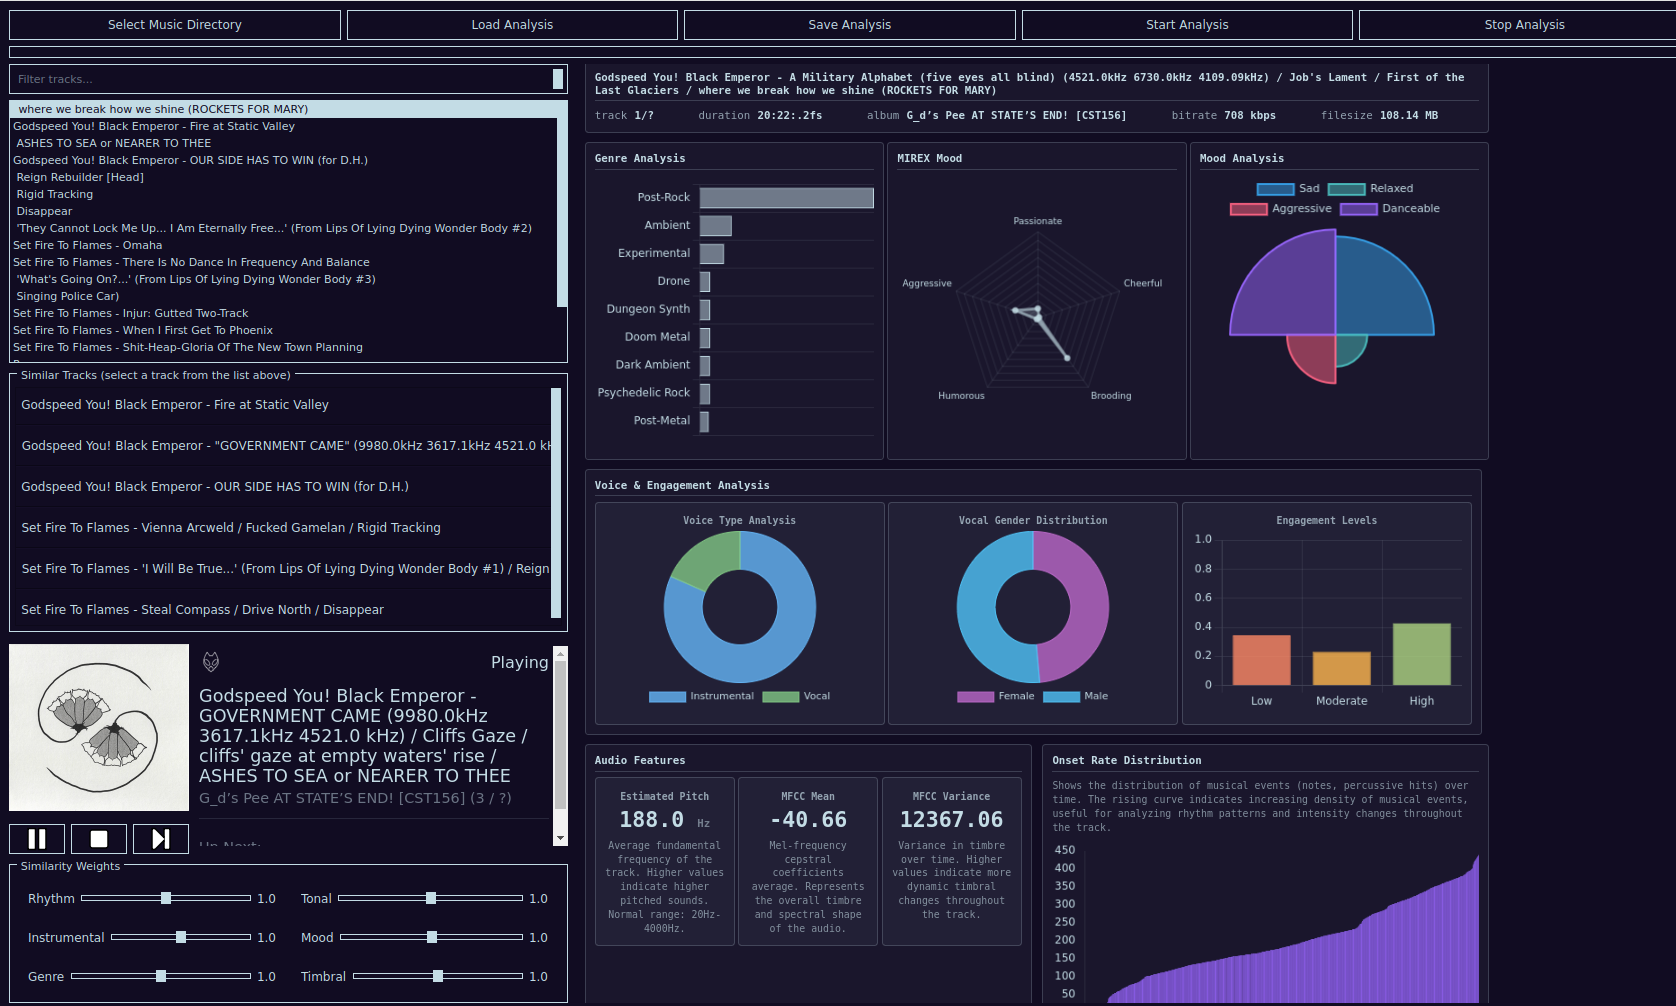The image size is (1676, 1006).
Task: Select 'There Is No Dance In Frequency And Balance'
Action: (x=283, y=262)
